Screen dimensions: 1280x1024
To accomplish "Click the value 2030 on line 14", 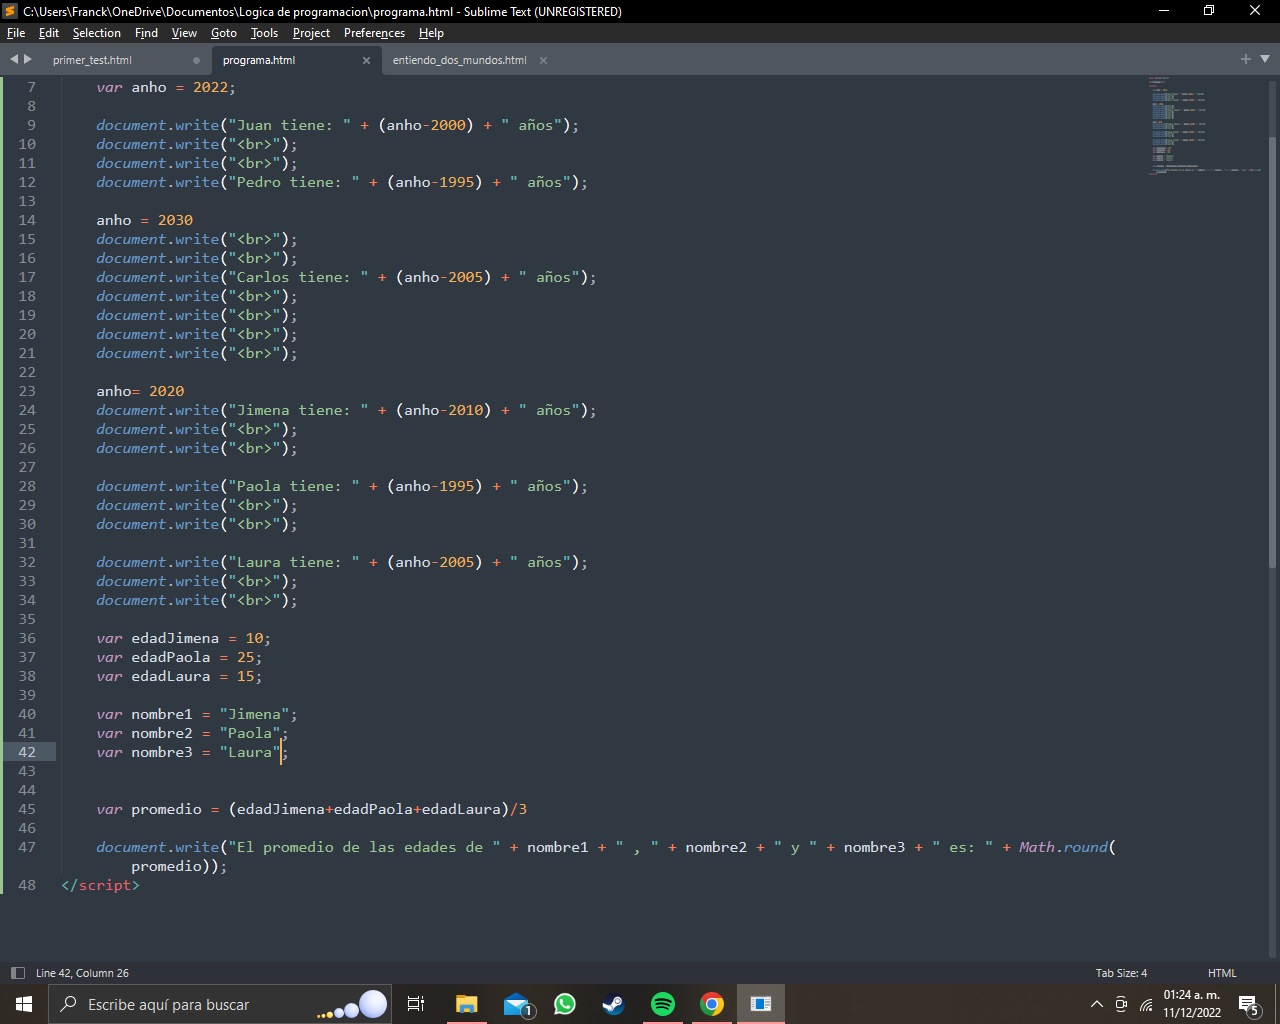I will (x=175, y=220).
